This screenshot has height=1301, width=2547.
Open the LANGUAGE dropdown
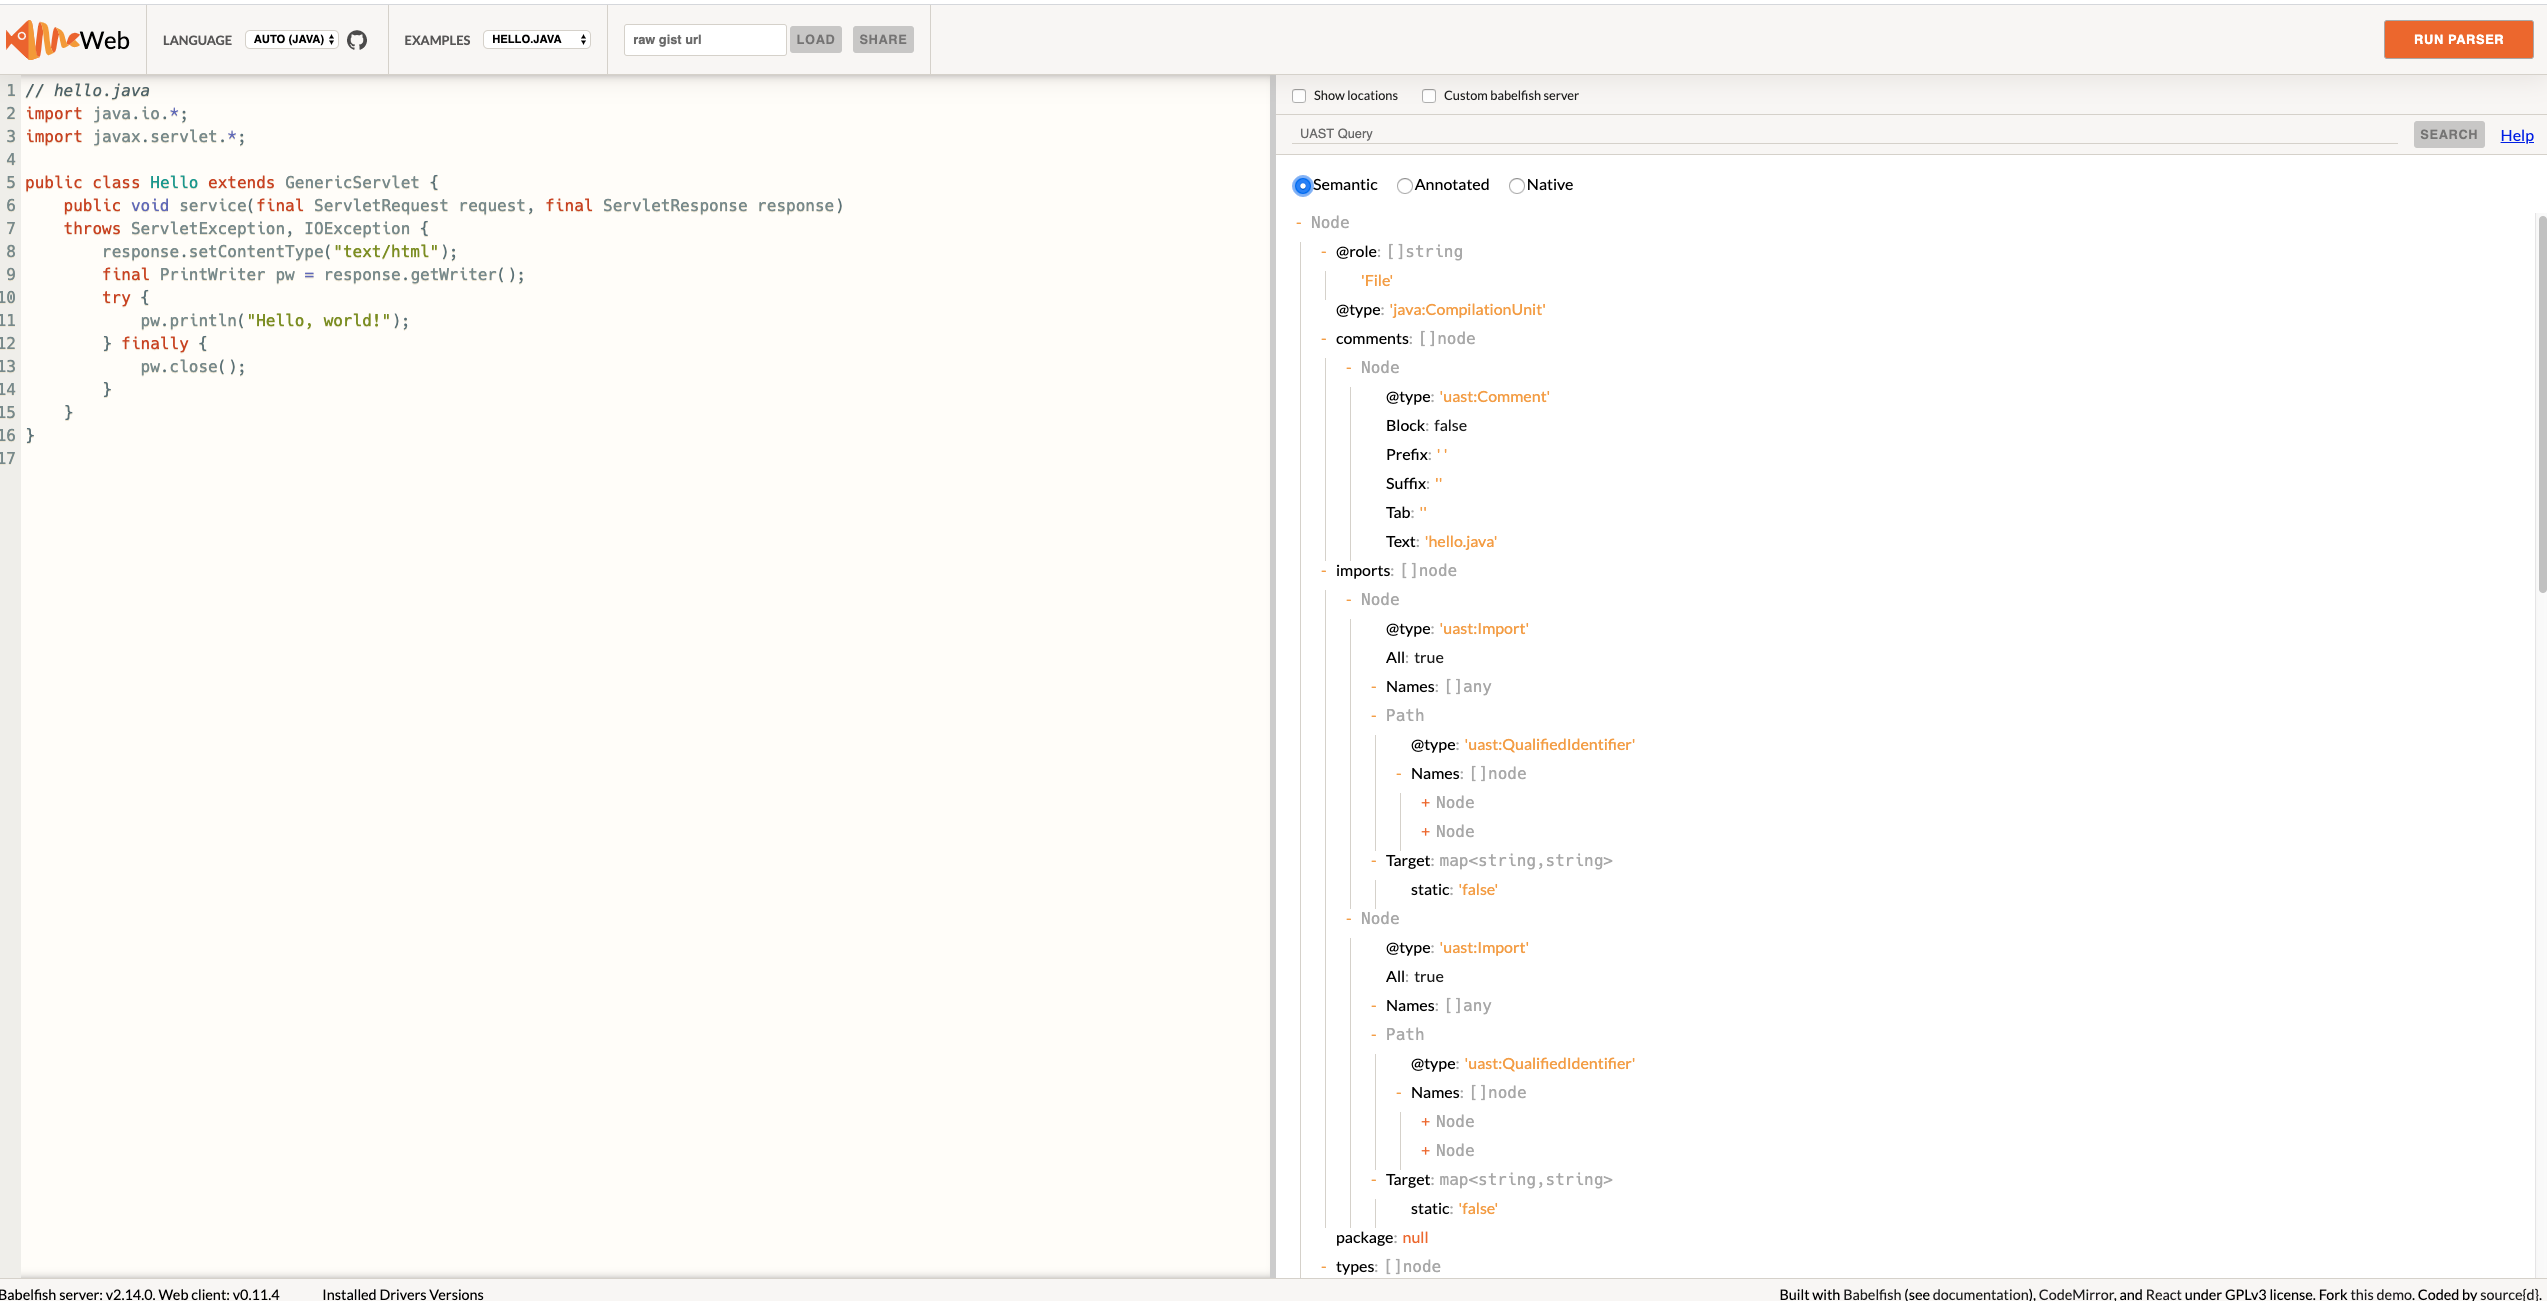[291, 39]
